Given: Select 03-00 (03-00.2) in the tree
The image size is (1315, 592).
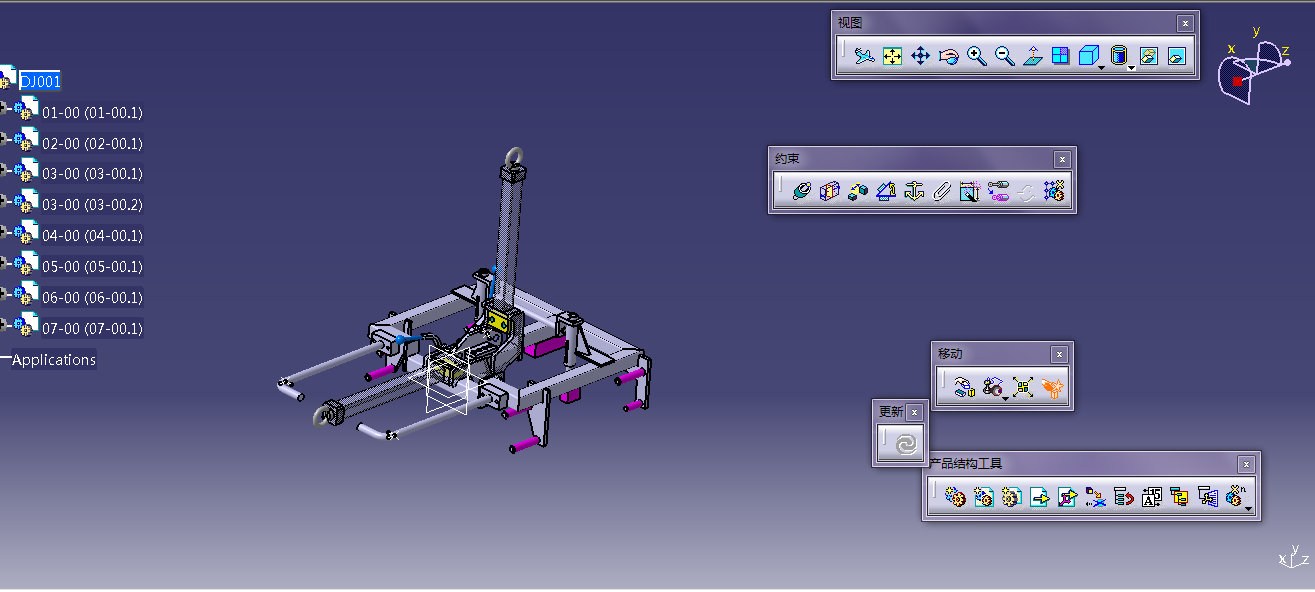Looking at the screenshot, I should click(92, 205).
